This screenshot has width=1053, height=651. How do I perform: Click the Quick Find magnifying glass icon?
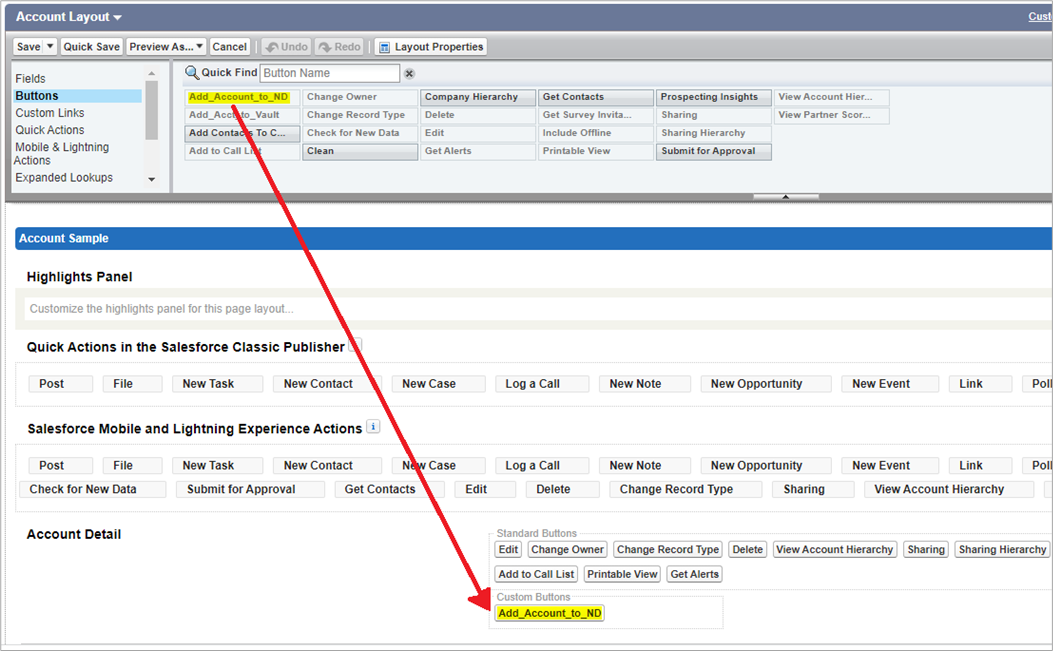(x=192, y=72)
